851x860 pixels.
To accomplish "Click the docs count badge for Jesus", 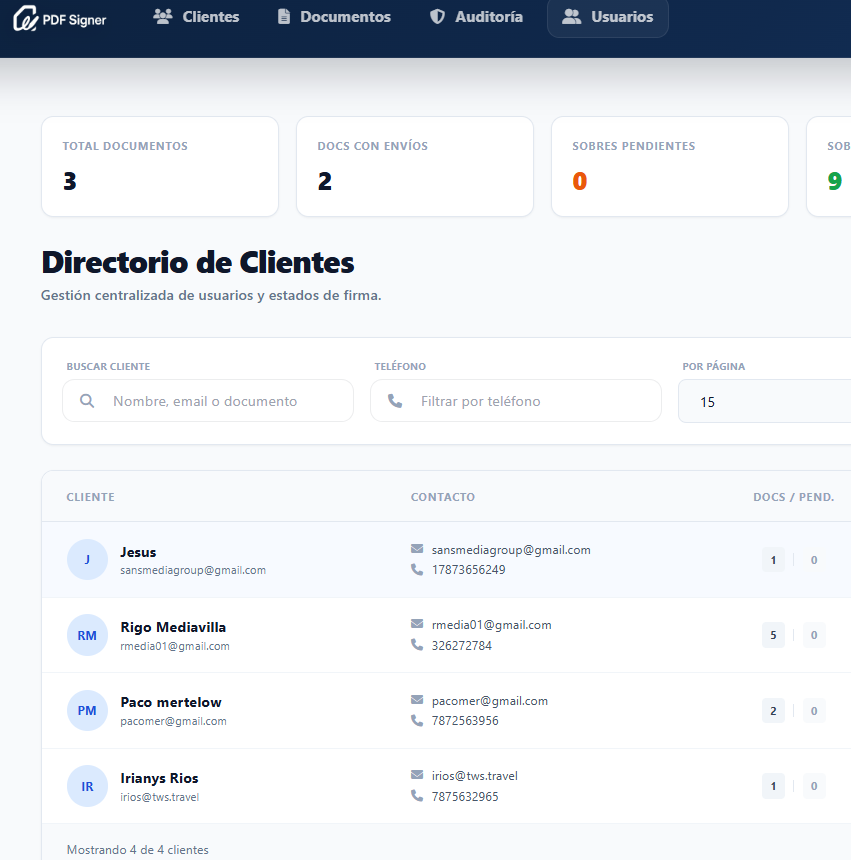I will pyautogui.click(x=773, y=560).
